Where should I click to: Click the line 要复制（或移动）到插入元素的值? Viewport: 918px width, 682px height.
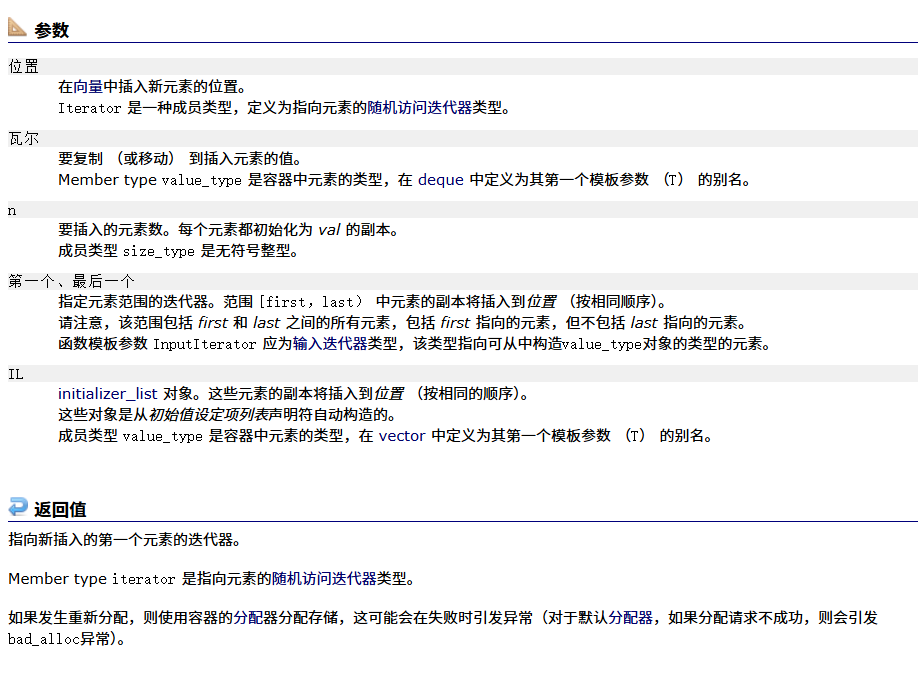tap(180, 159)
